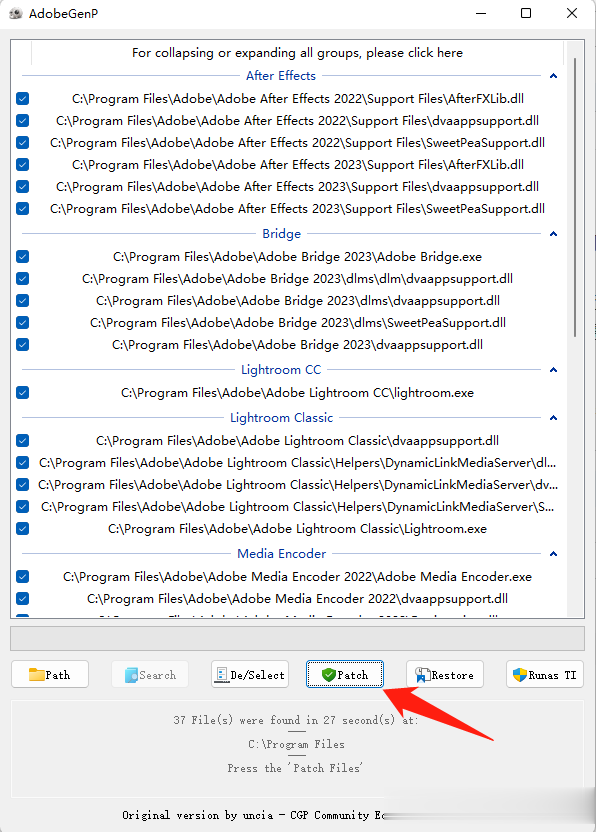Uncheck After Effects 2023 AfterFXLib.dll
Image resolution: width=596 pixels, height=832 pixels.
click(22, 165)
